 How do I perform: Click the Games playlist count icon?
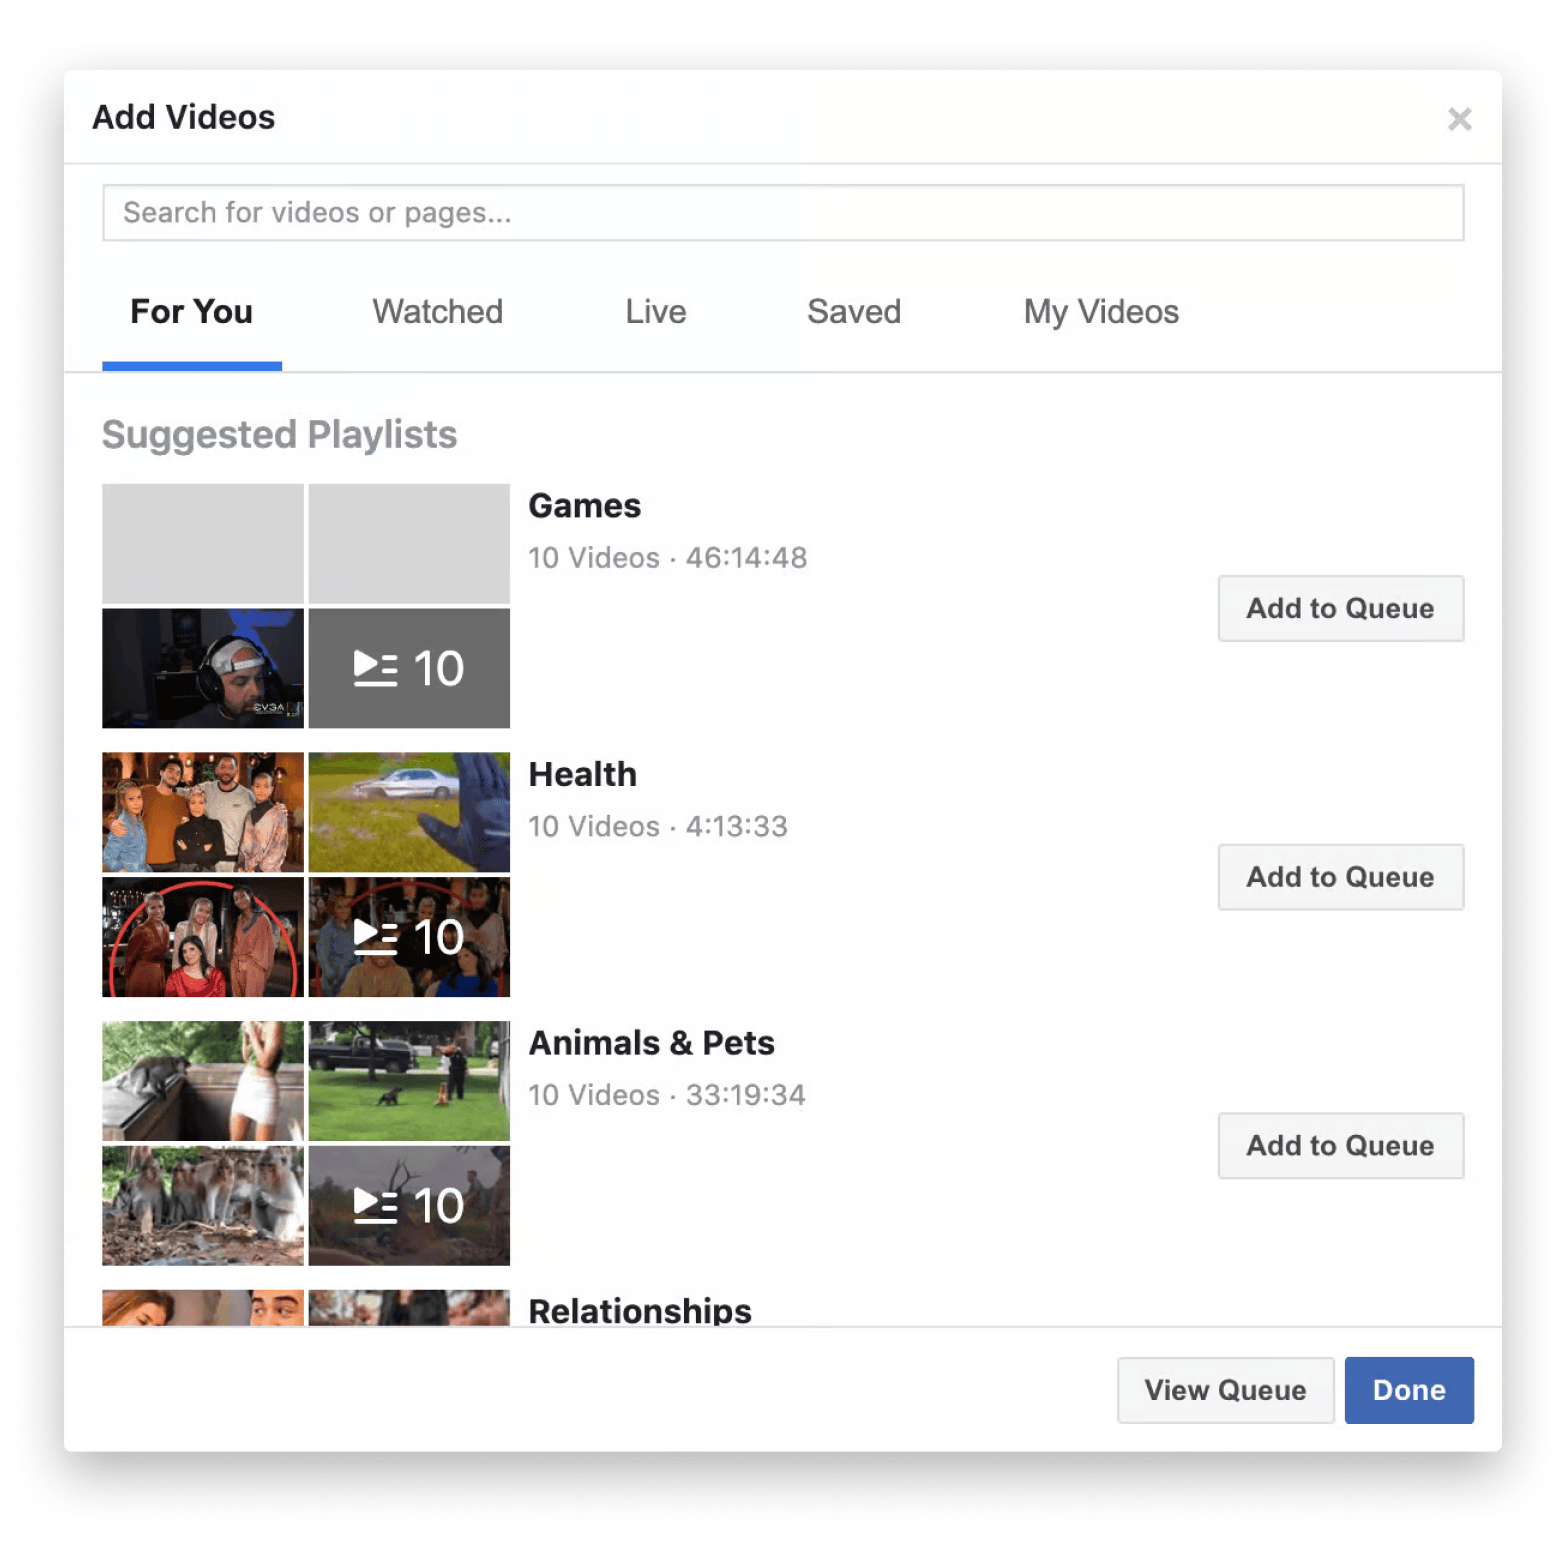(409, 668)
